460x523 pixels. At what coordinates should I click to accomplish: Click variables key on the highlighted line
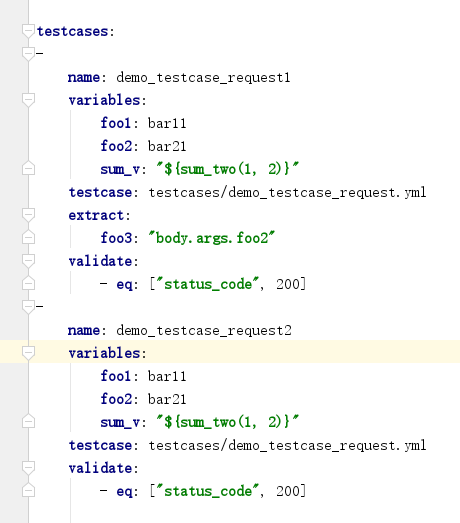coord(104,353)
